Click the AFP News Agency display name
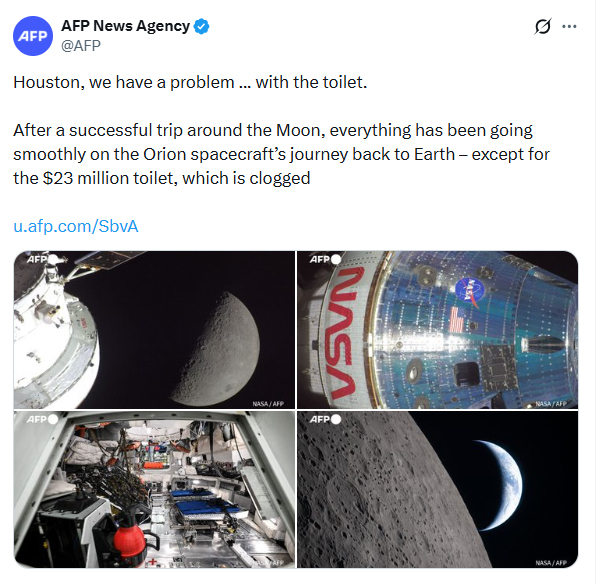The image size is (607, 584). (x=125, y=26)
